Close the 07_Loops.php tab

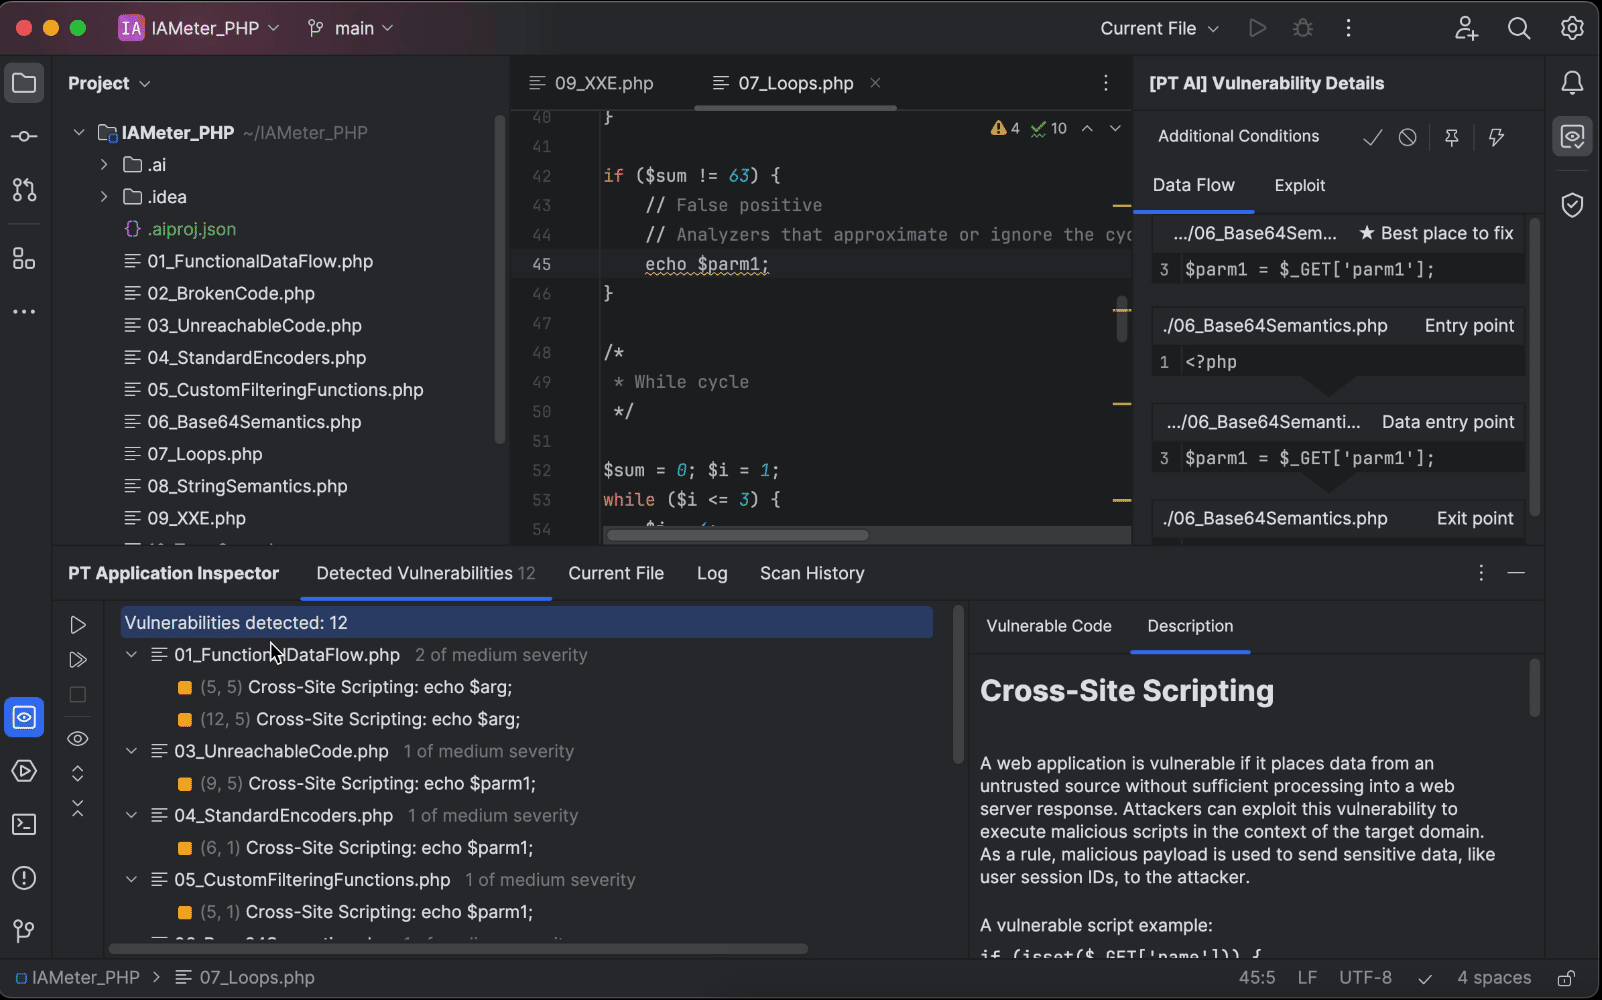tap(875, 83)
